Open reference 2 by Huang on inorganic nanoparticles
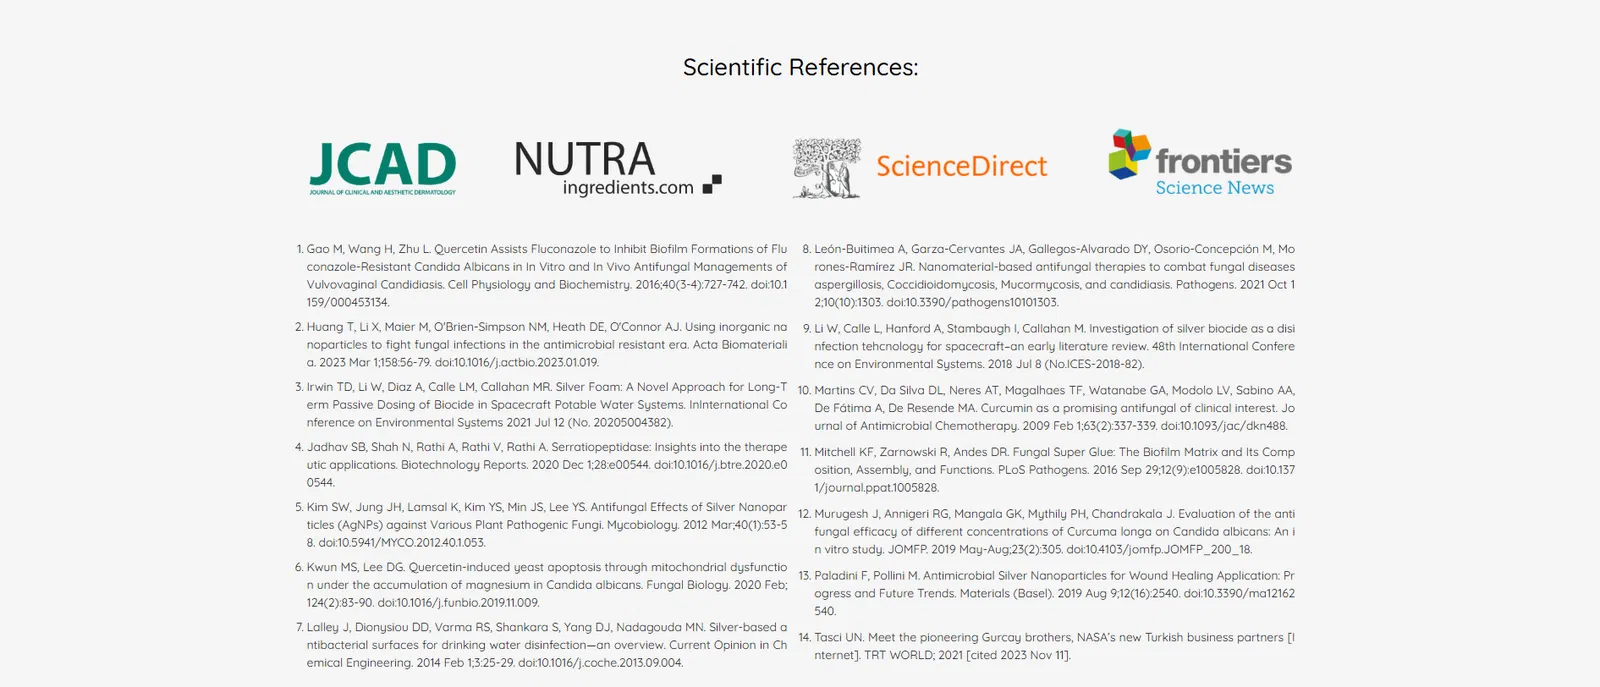 click(x=546, y=345)
